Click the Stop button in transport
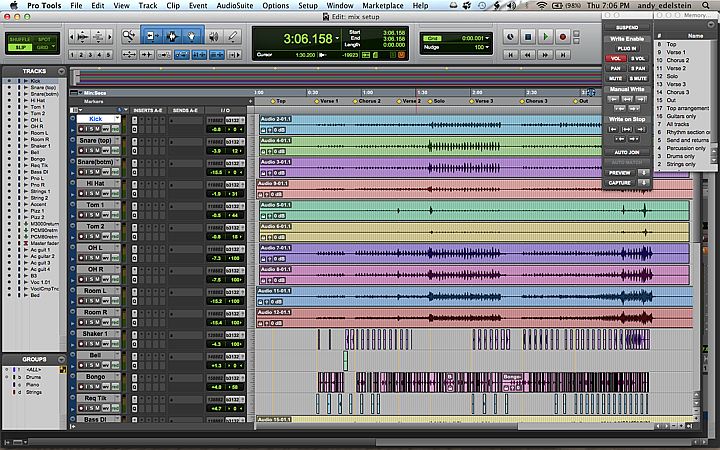This screenshot has width=720, height=450. tap(528, 37)
